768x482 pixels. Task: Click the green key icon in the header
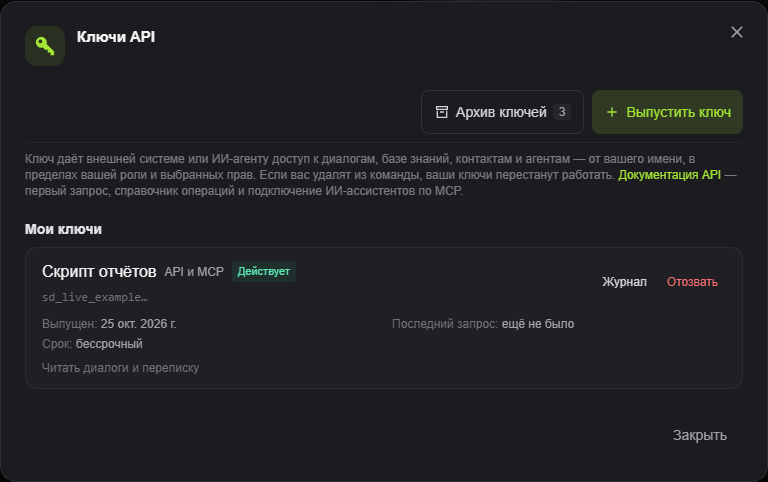tap(45, 46)
